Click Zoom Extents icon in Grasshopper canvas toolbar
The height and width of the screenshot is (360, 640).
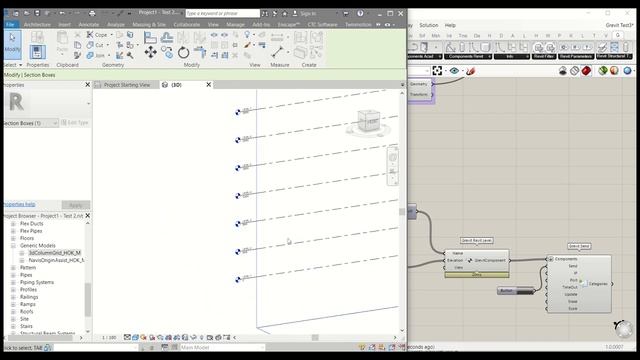[437, 71]
